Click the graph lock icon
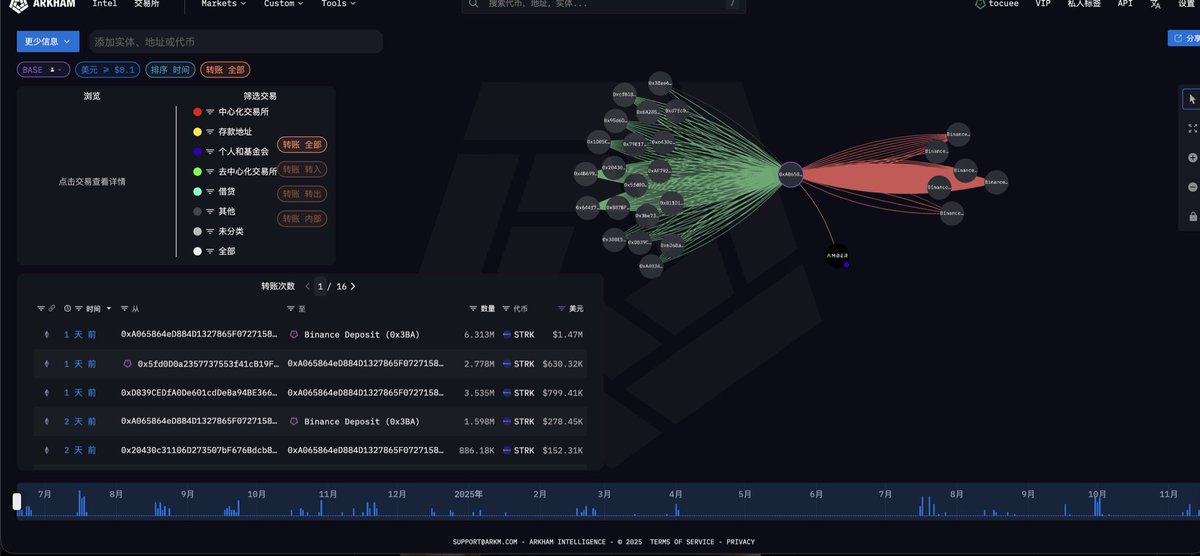 (1192, 217)
